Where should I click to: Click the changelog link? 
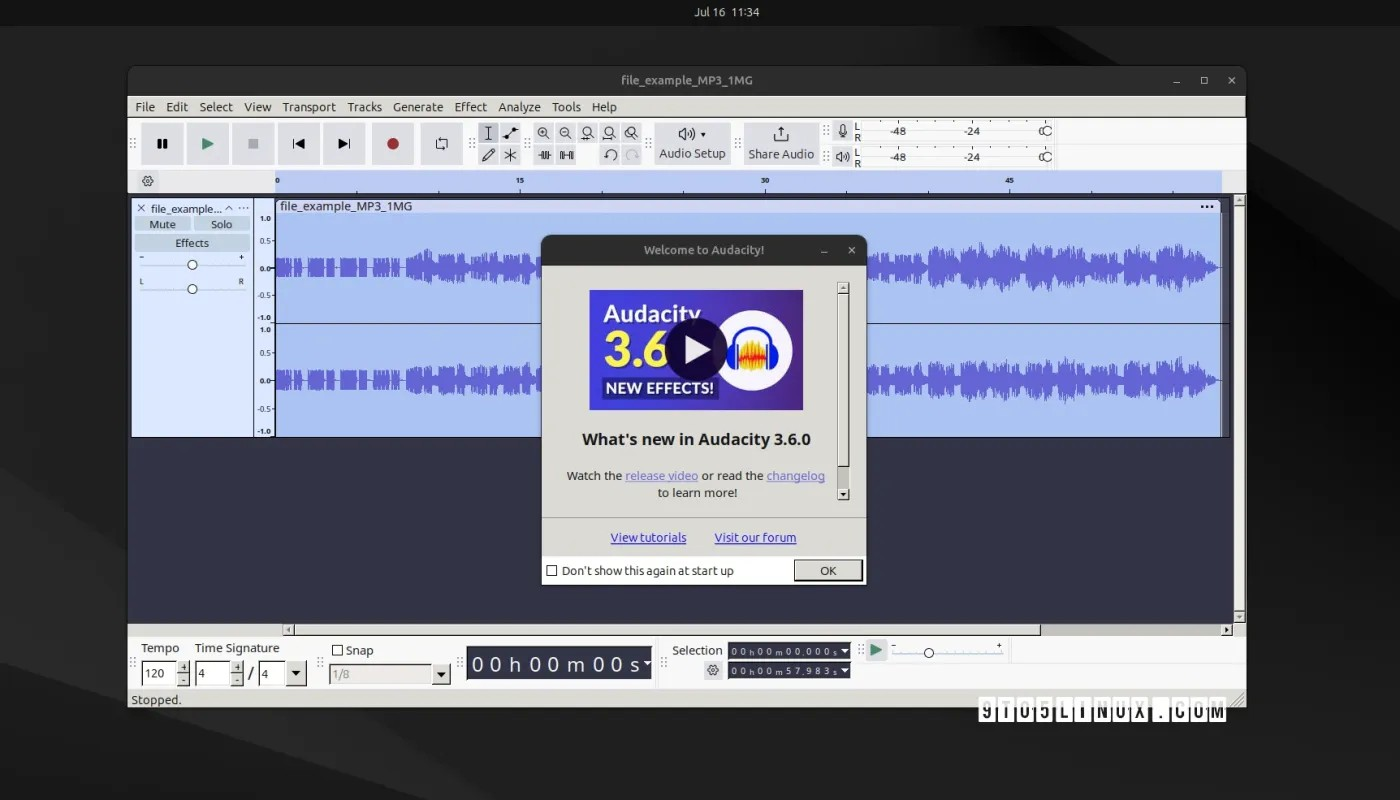795,475
